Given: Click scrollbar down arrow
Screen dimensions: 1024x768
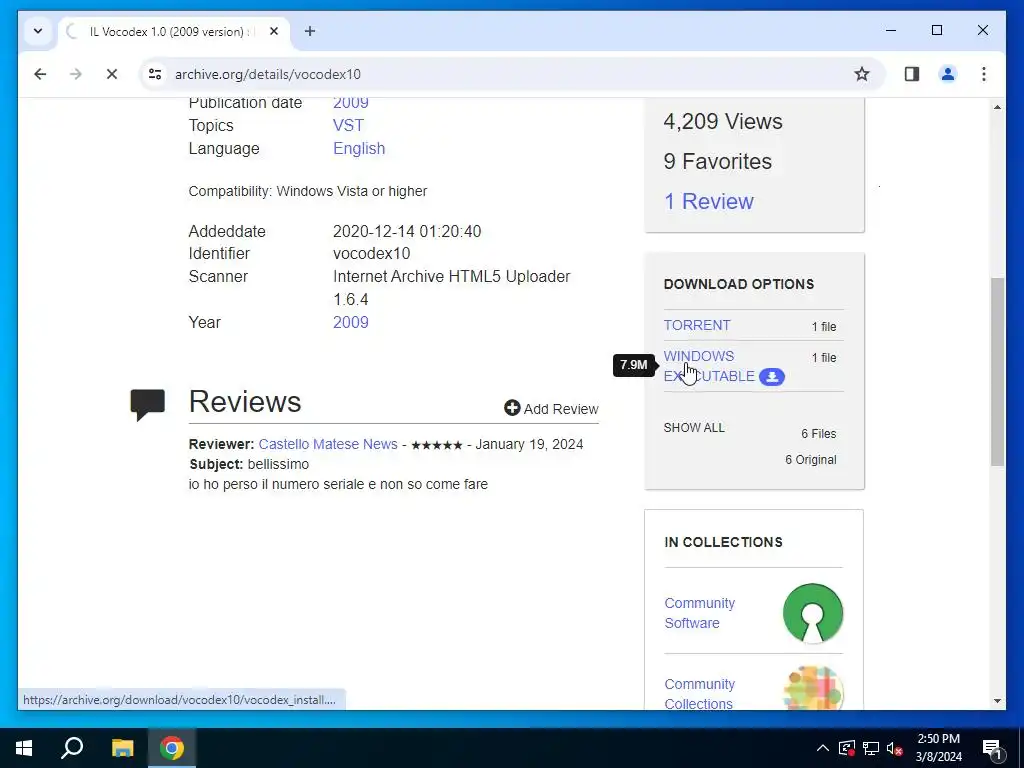Looking at the screenshot, I should tap(997, 701).
